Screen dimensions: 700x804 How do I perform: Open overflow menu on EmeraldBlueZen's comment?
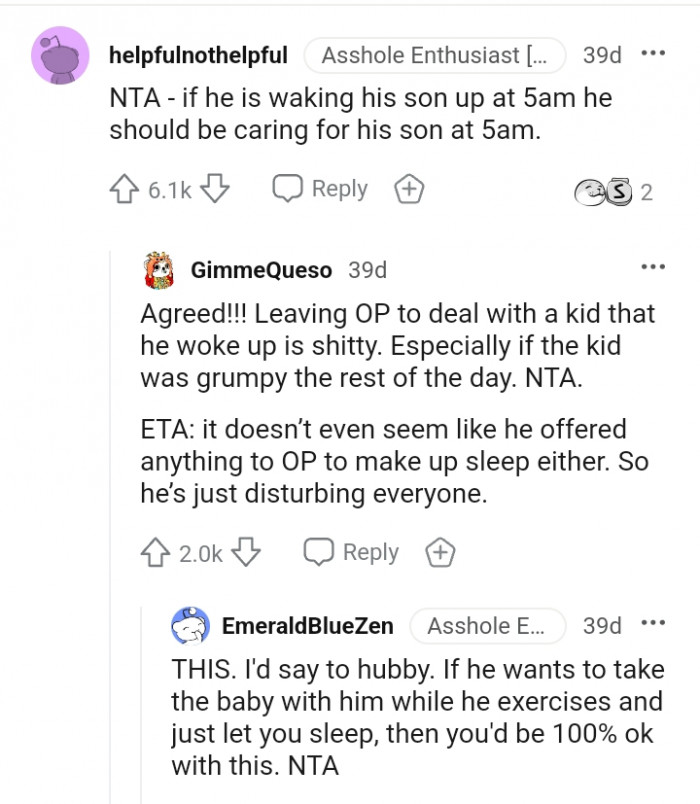pyautogui.click(x=655, y=623)
